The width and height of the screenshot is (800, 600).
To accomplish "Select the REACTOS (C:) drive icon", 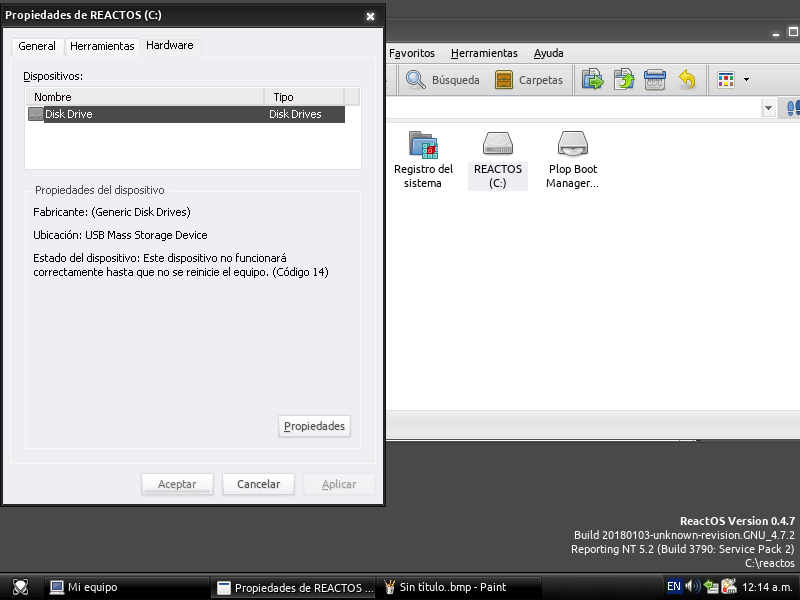I will [x=497, y=160].
